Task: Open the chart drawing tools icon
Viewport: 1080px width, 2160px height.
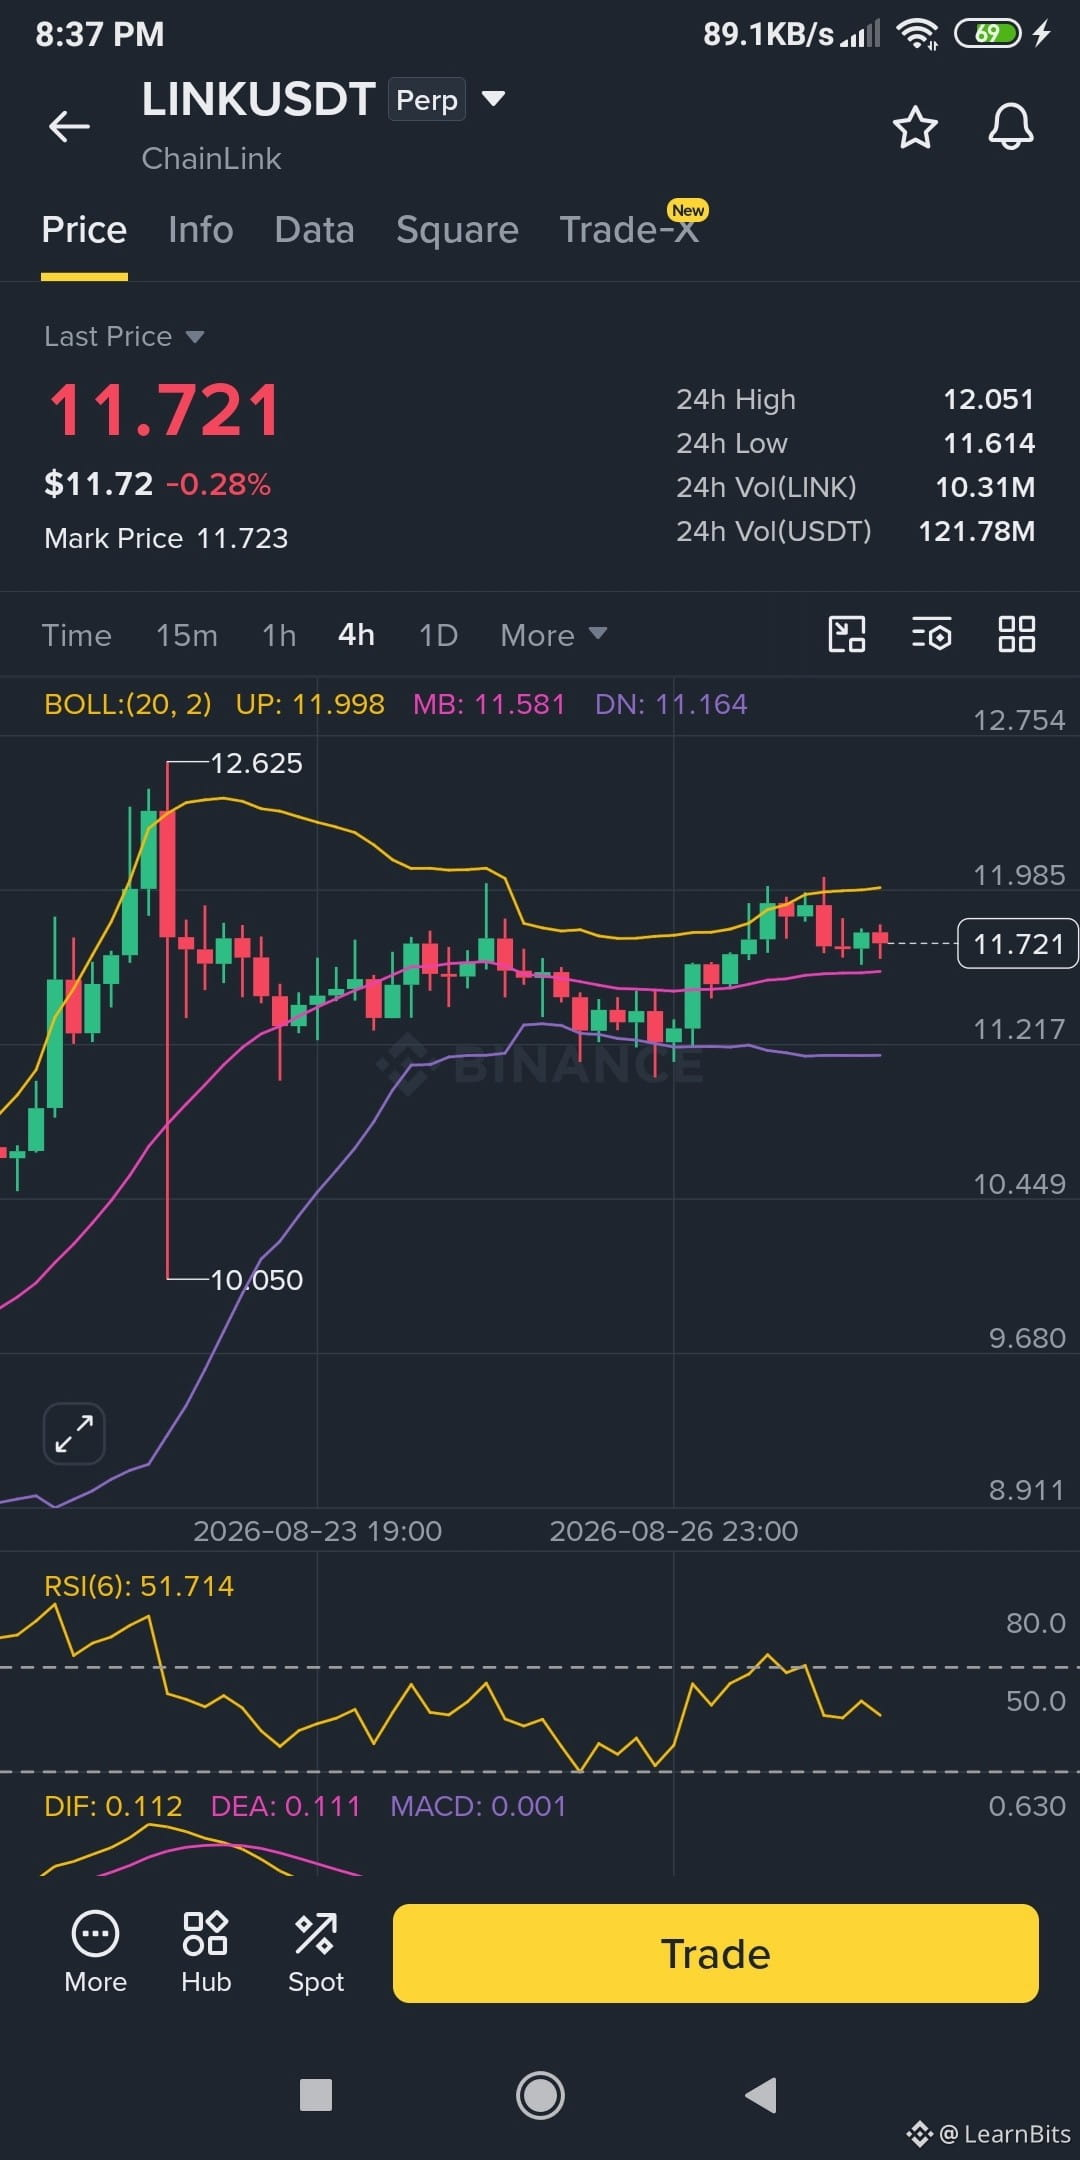Action: [x=847, y=634]
